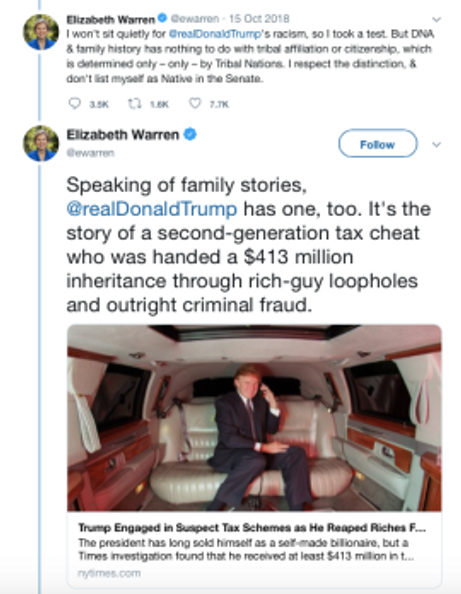Follow Elizabeth Warren
Image resolution: width=461 pixels, height=594 pixels.
[378, 143]
